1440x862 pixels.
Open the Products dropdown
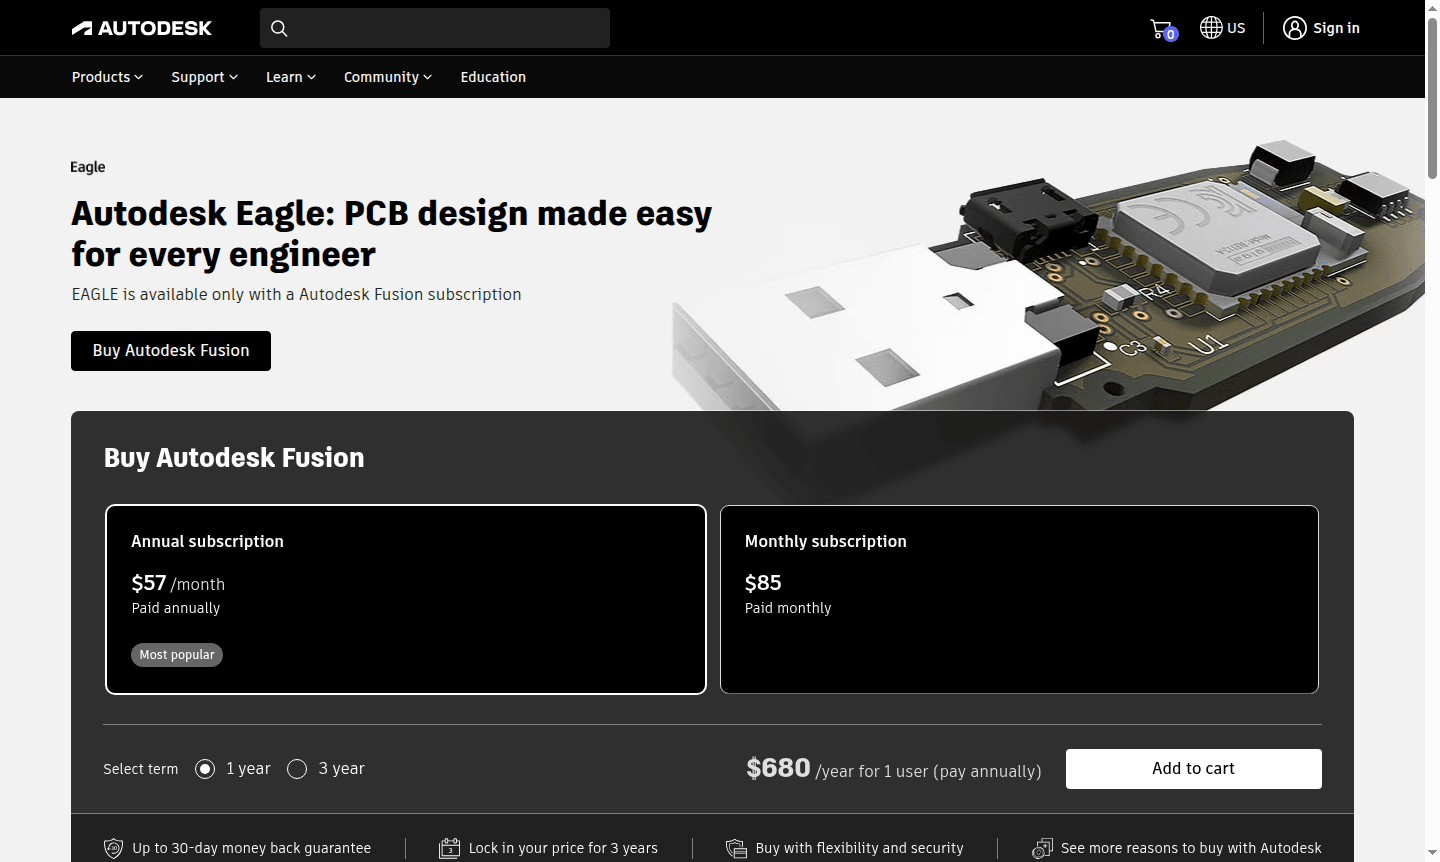point(106,77)
